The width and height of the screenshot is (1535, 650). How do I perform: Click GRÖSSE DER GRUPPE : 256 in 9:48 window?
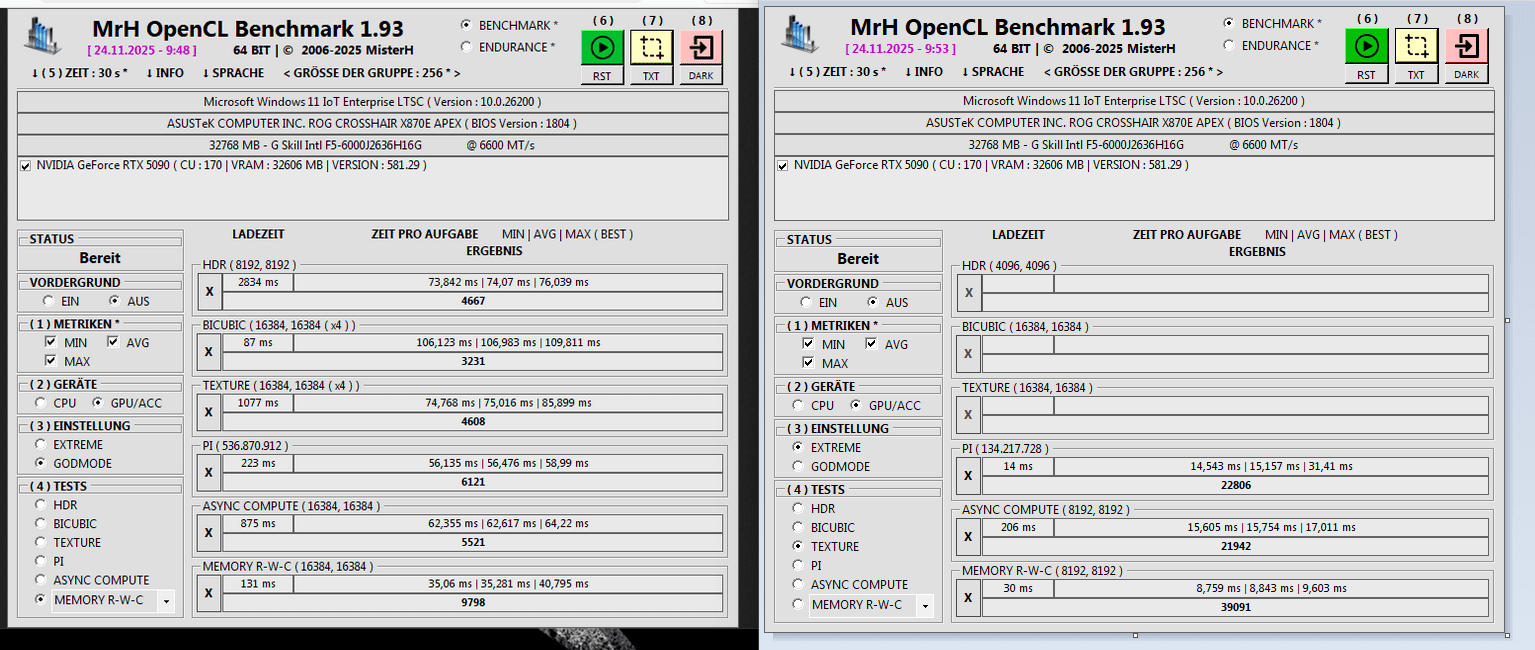click(372, 73)
